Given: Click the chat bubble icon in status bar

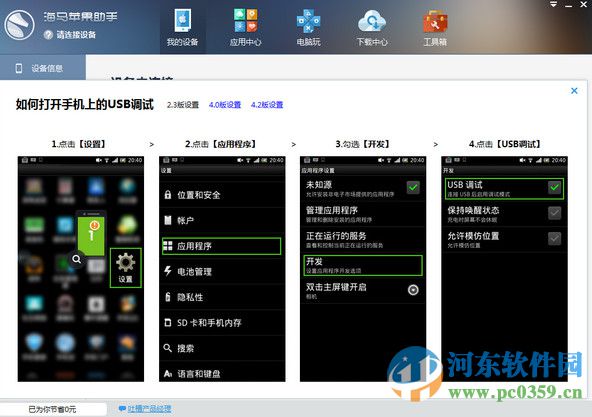Looking at the screenshot, I should click(x=122, y=409).
